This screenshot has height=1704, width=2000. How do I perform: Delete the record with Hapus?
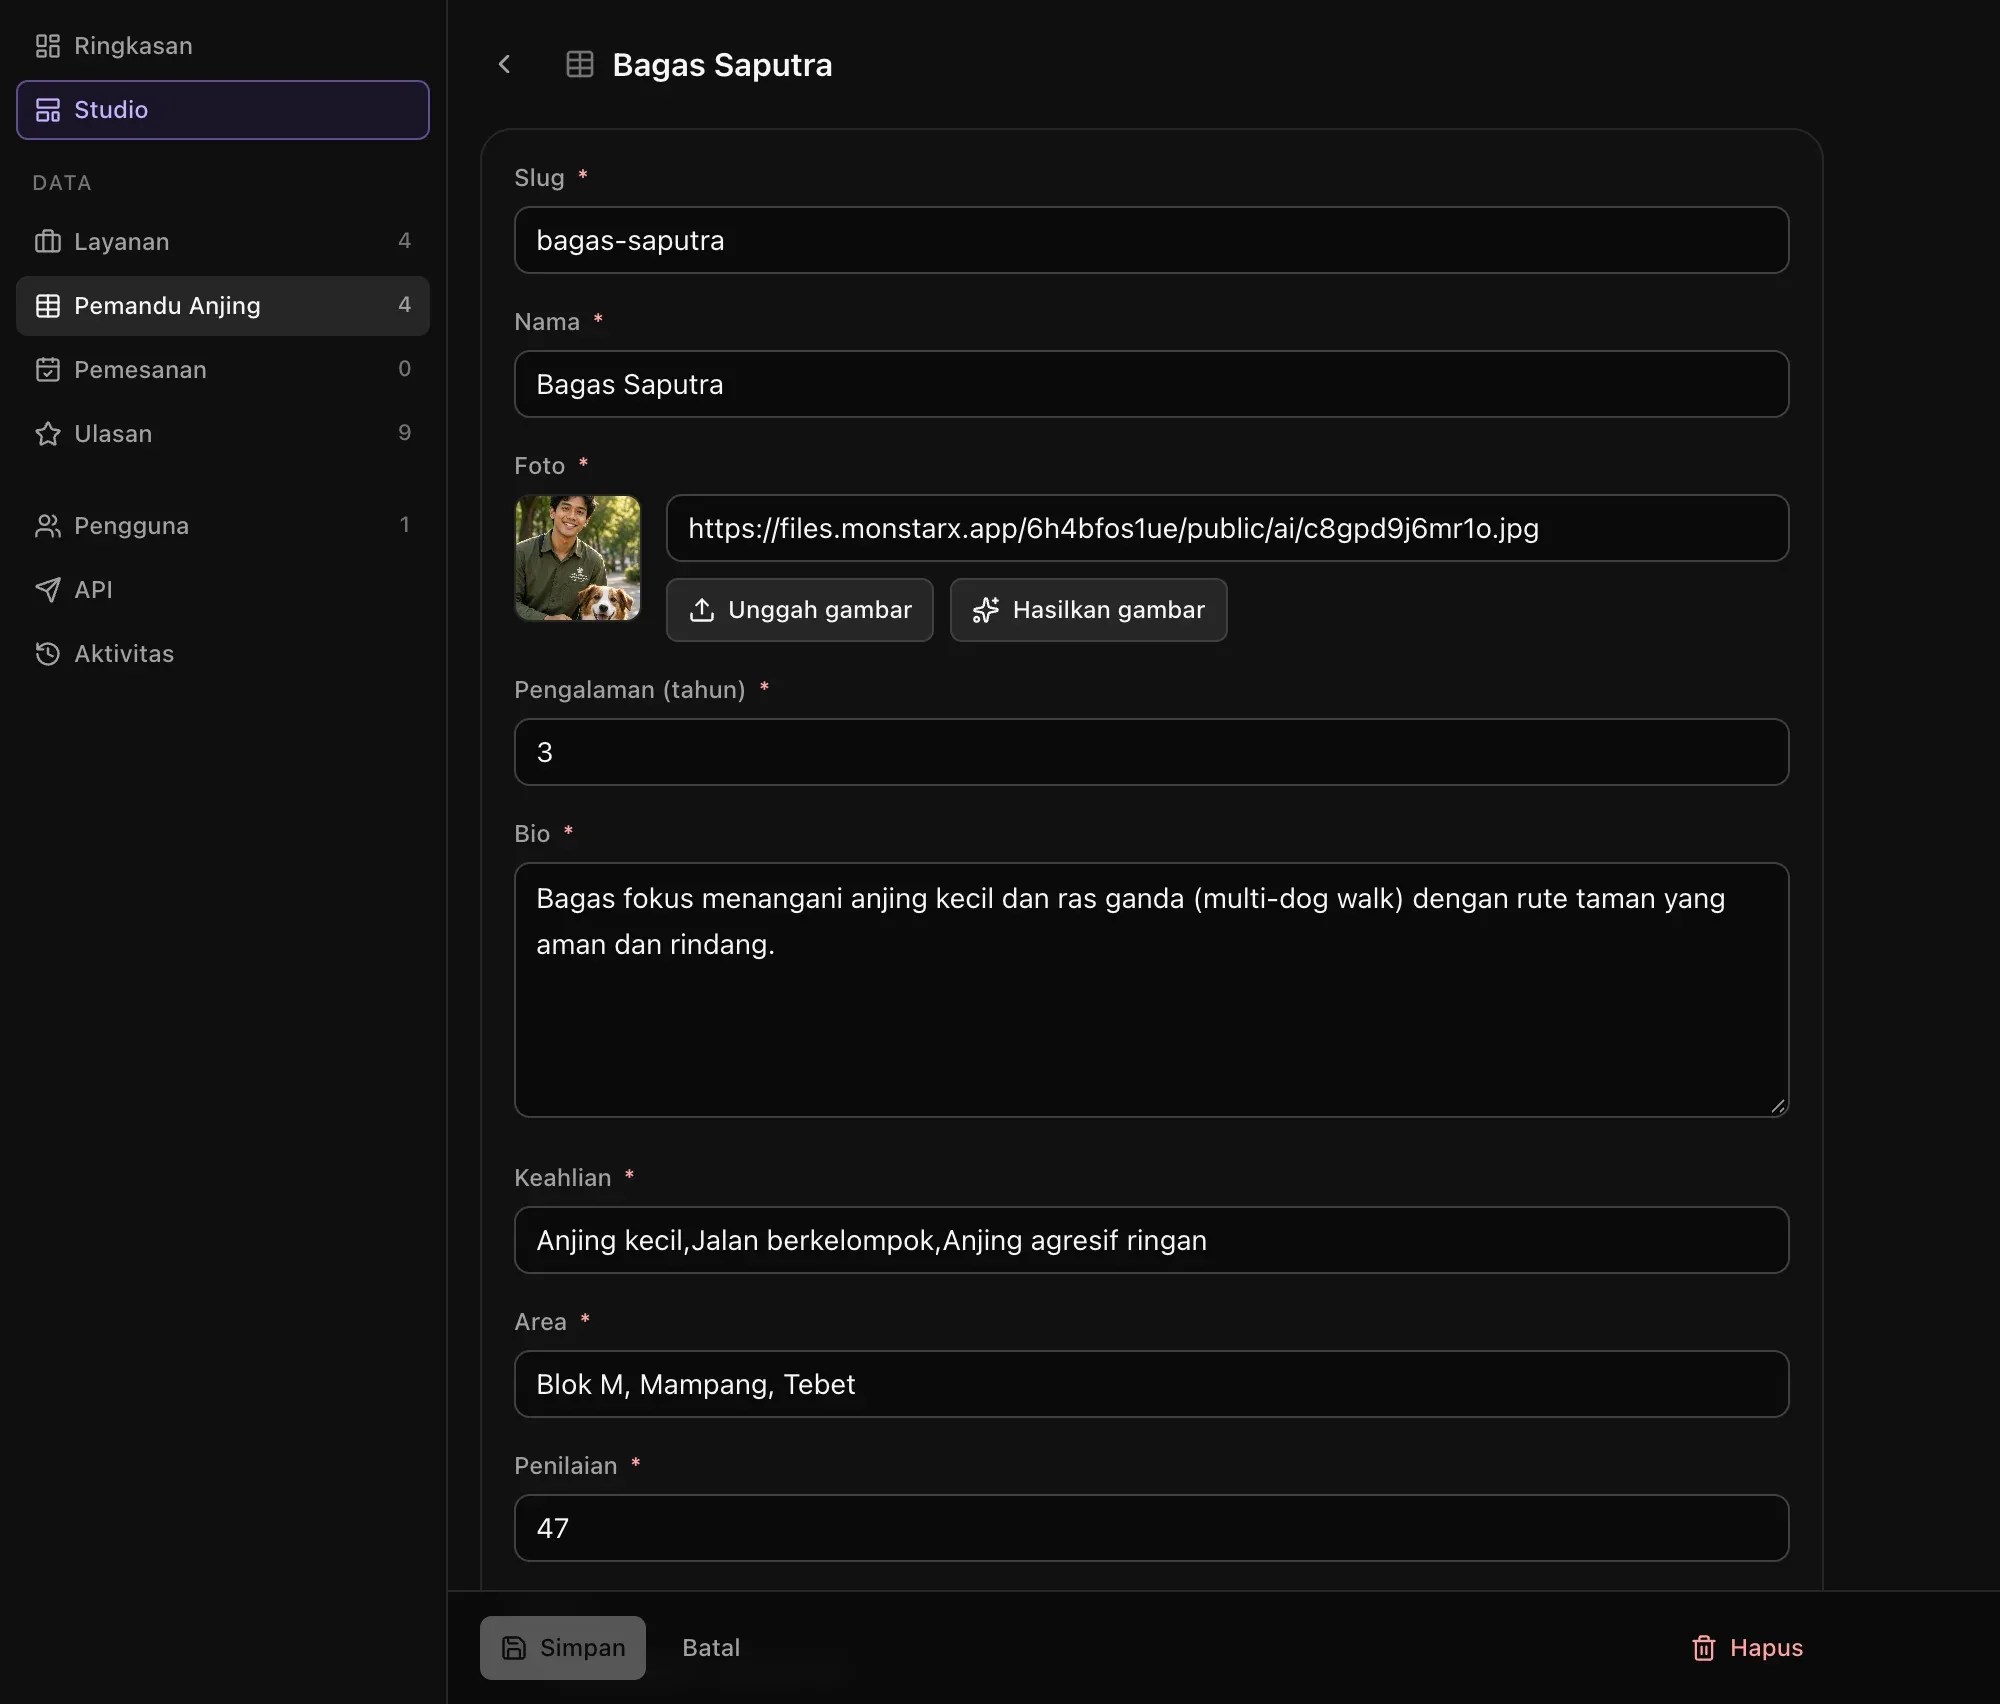pos(1747,1648)
